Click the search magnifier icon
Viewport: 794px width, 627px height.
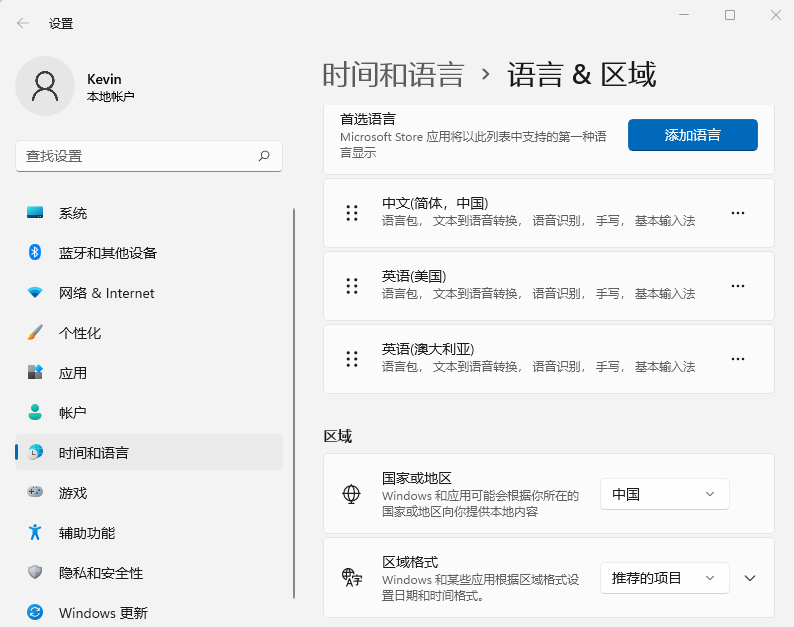(x=264, y=156)
